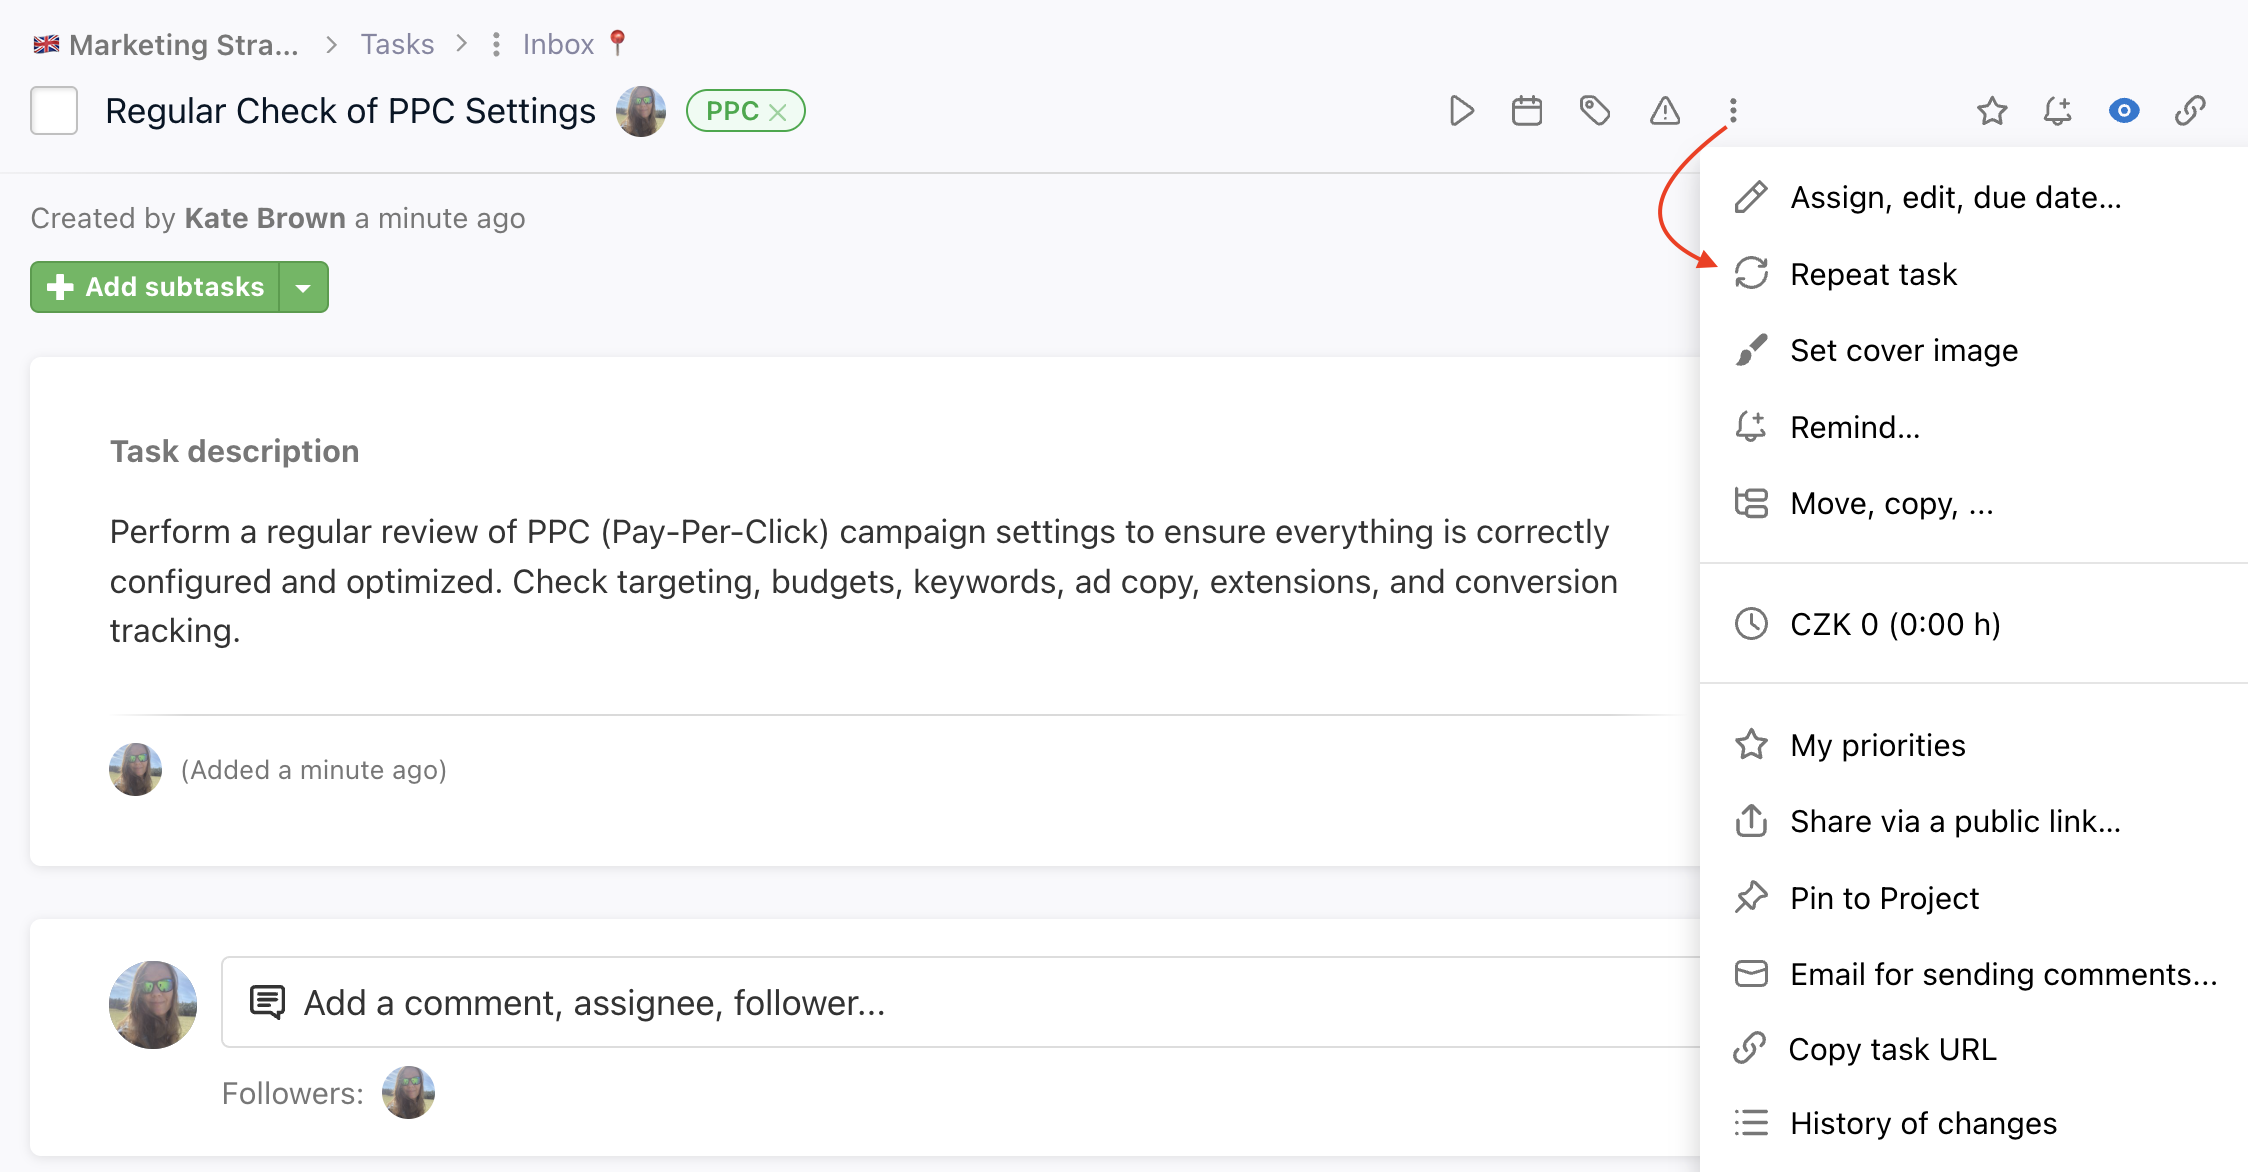Select Assign, edit, due date menu item

[x=1974, y=197]
